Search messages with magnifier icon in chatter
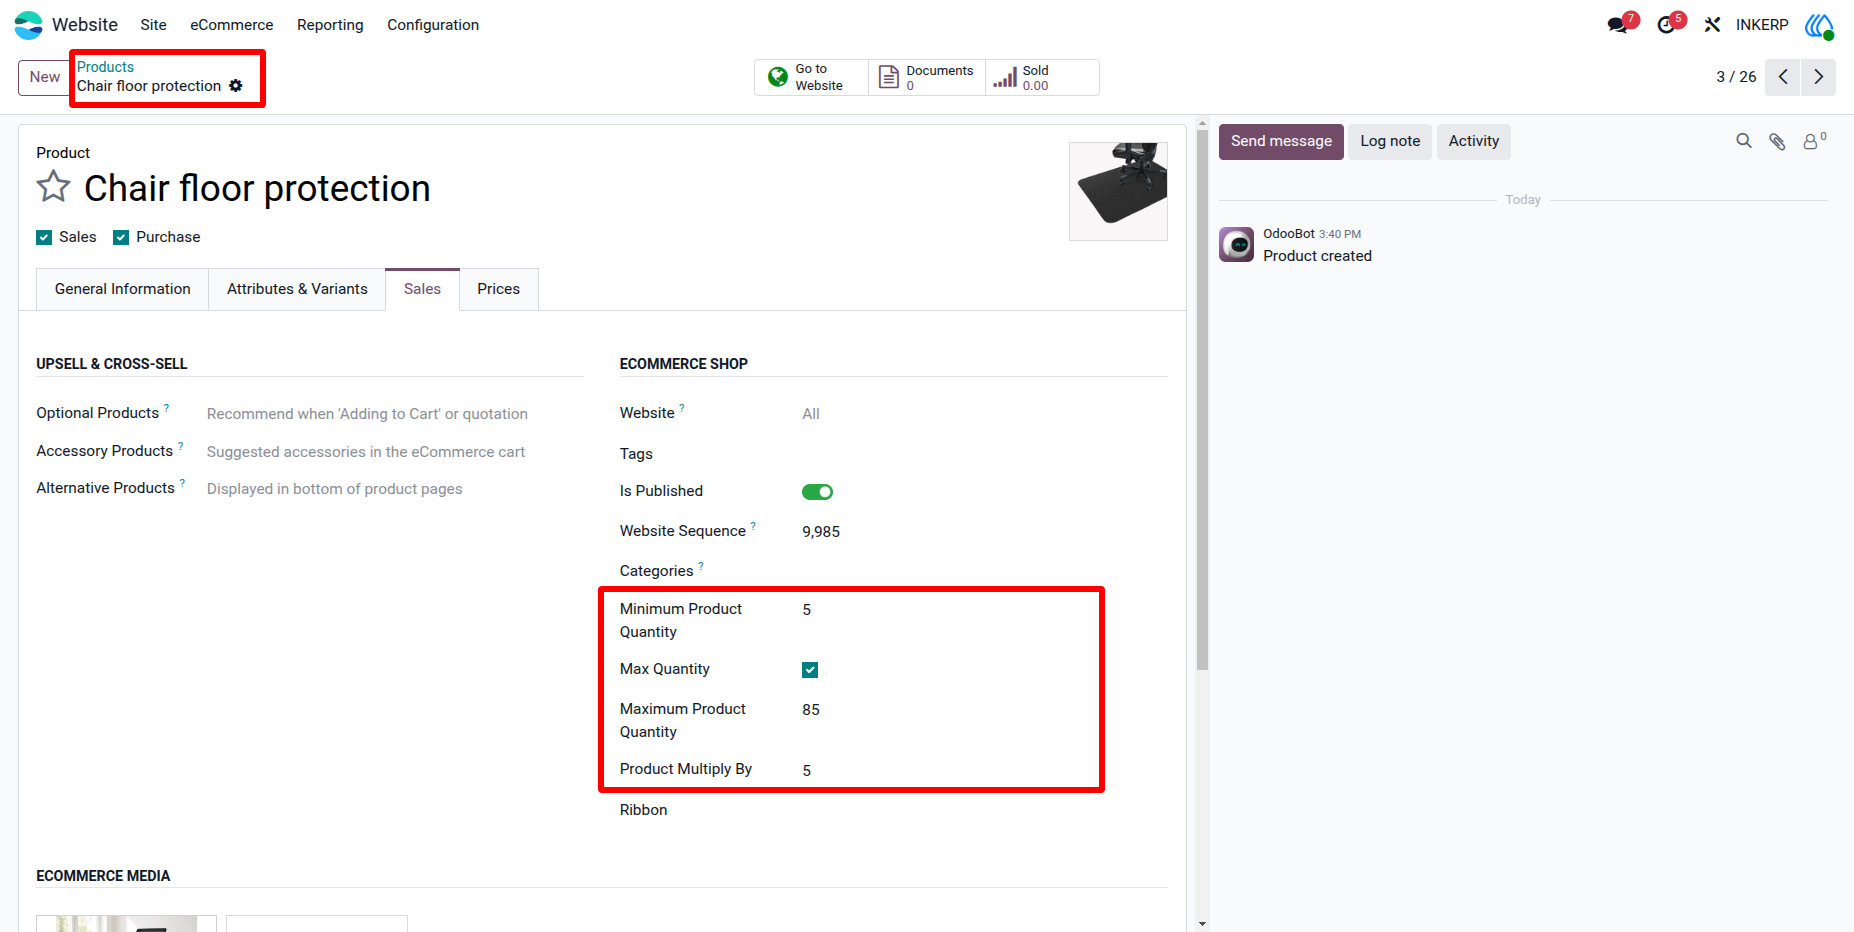This screenshot has height=932, width=1854. tap(1744, 141)
